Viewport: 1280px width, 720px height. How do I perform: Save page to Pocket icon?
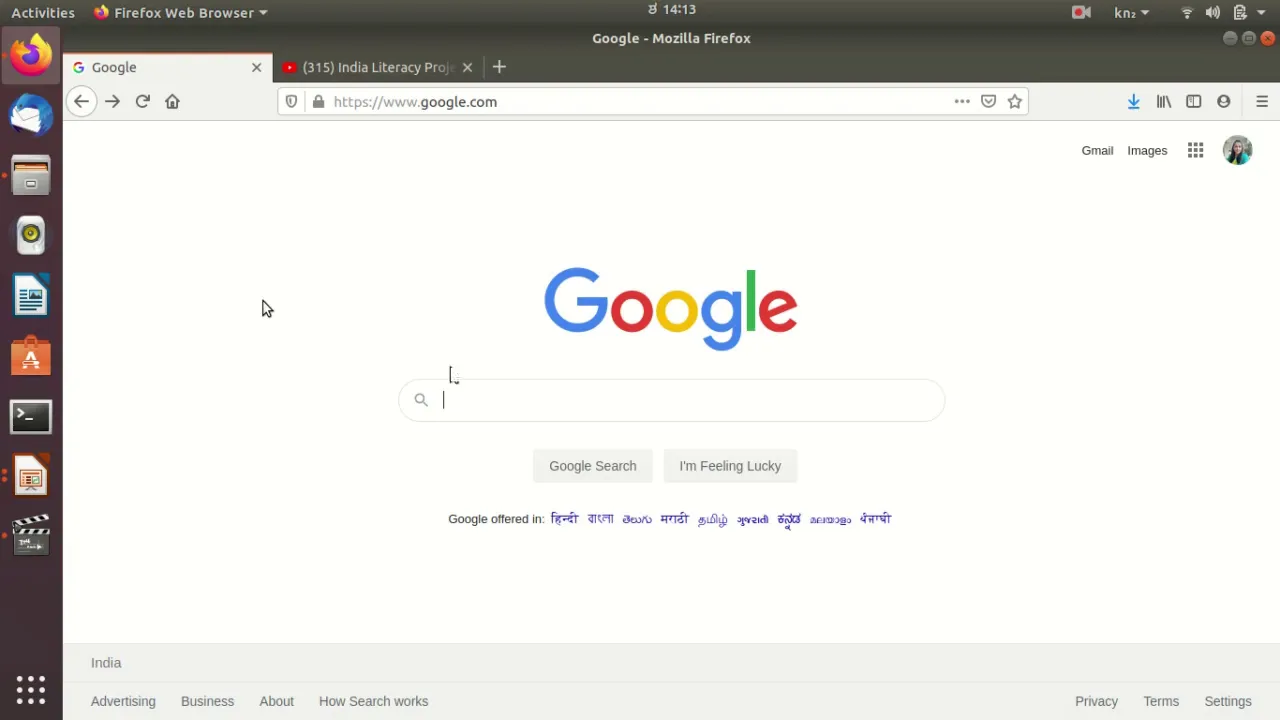[988, 101]
